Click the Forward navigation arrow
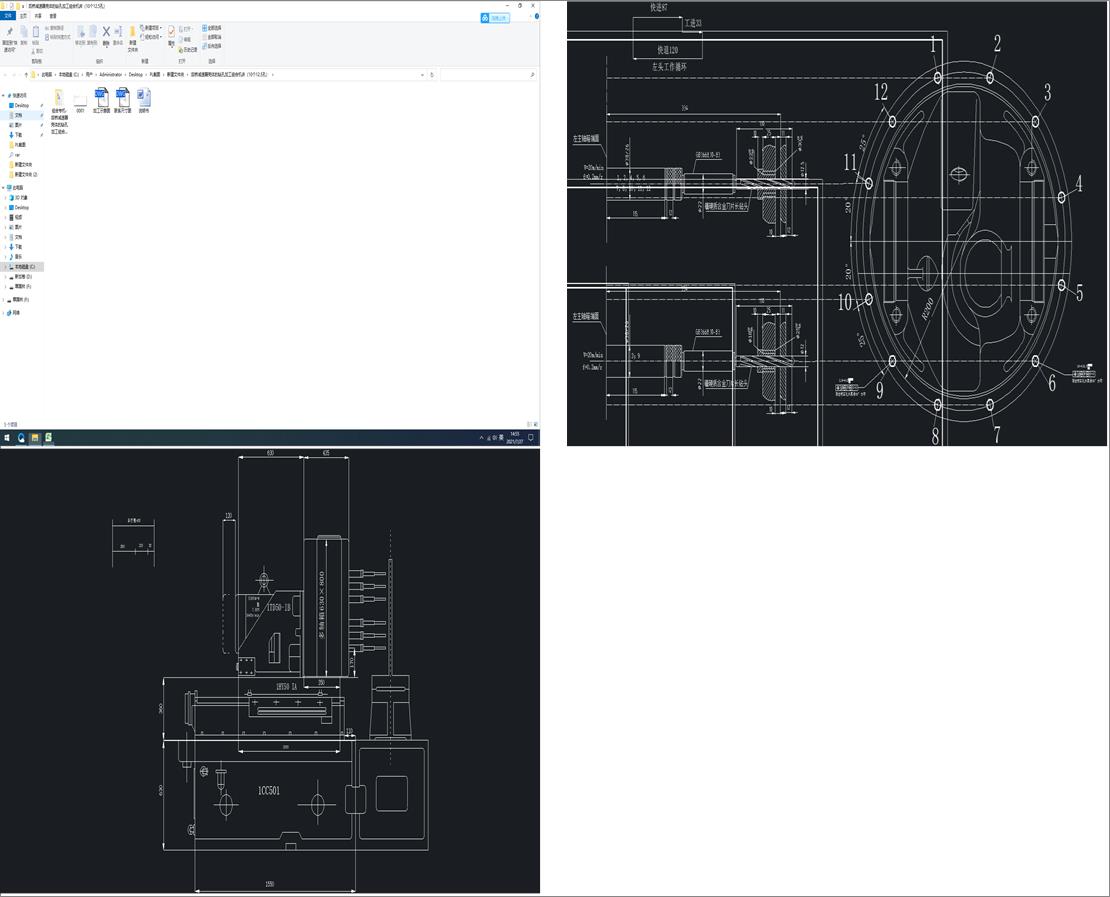 coord(14,74)
